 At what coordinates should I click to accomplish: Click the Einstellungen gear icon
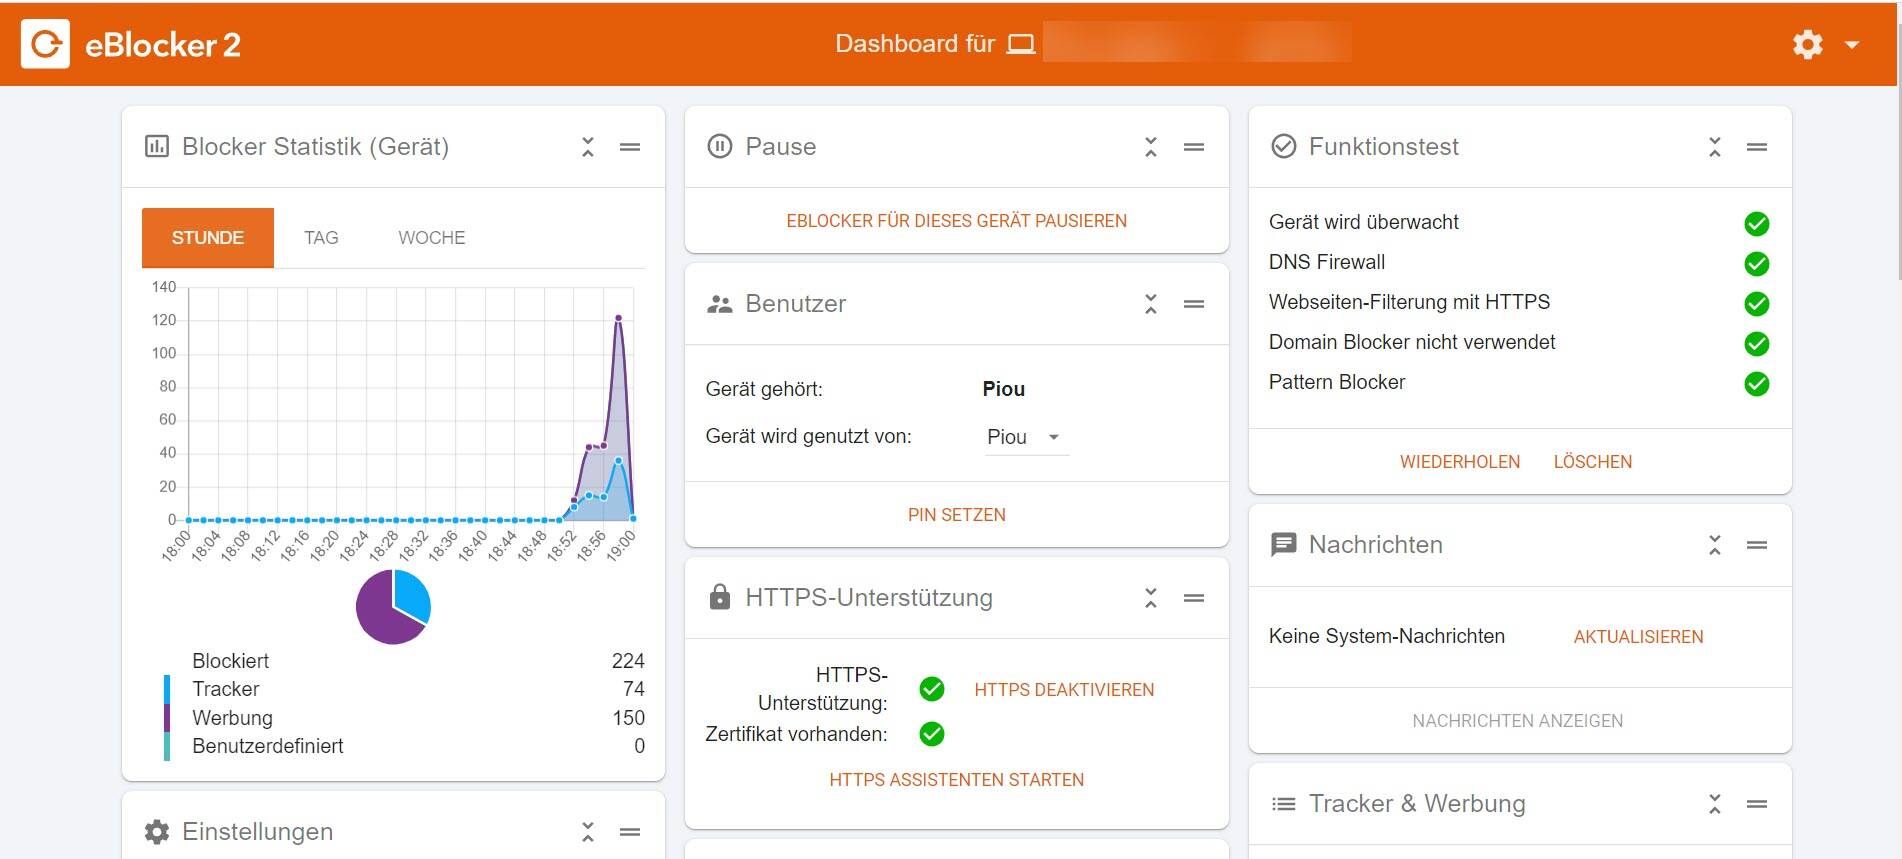coord(157,832)
